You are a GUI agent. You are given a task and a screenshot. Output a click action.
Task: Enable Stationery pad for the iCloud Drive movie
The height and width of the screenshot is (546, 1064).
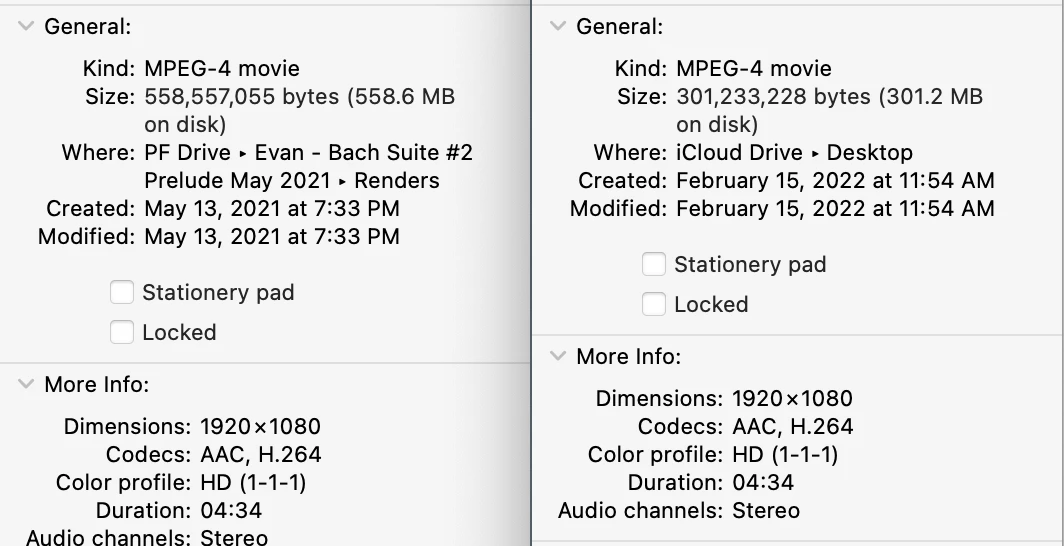click(654, 265)
